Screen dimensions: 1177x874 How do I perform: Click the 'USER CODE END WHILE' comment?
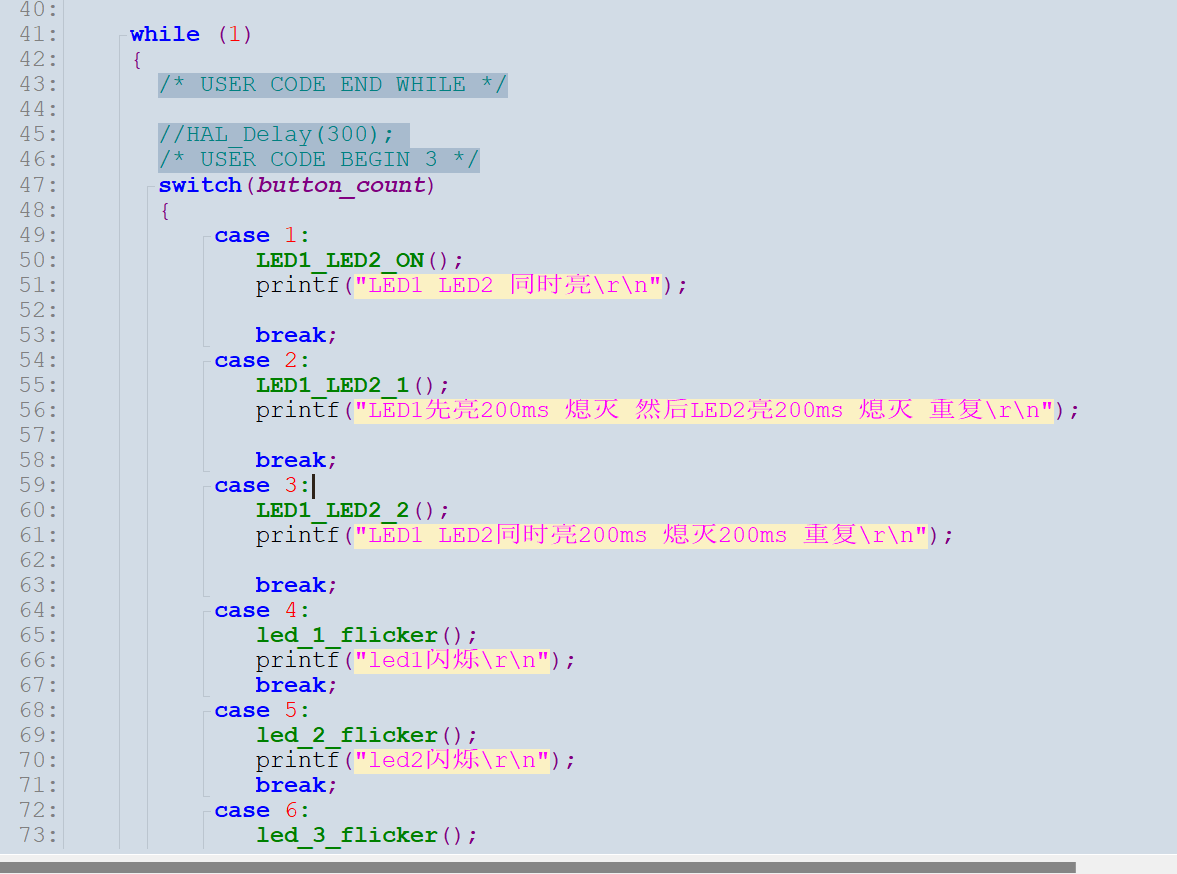pyautogui.click(x=333, y=84)
